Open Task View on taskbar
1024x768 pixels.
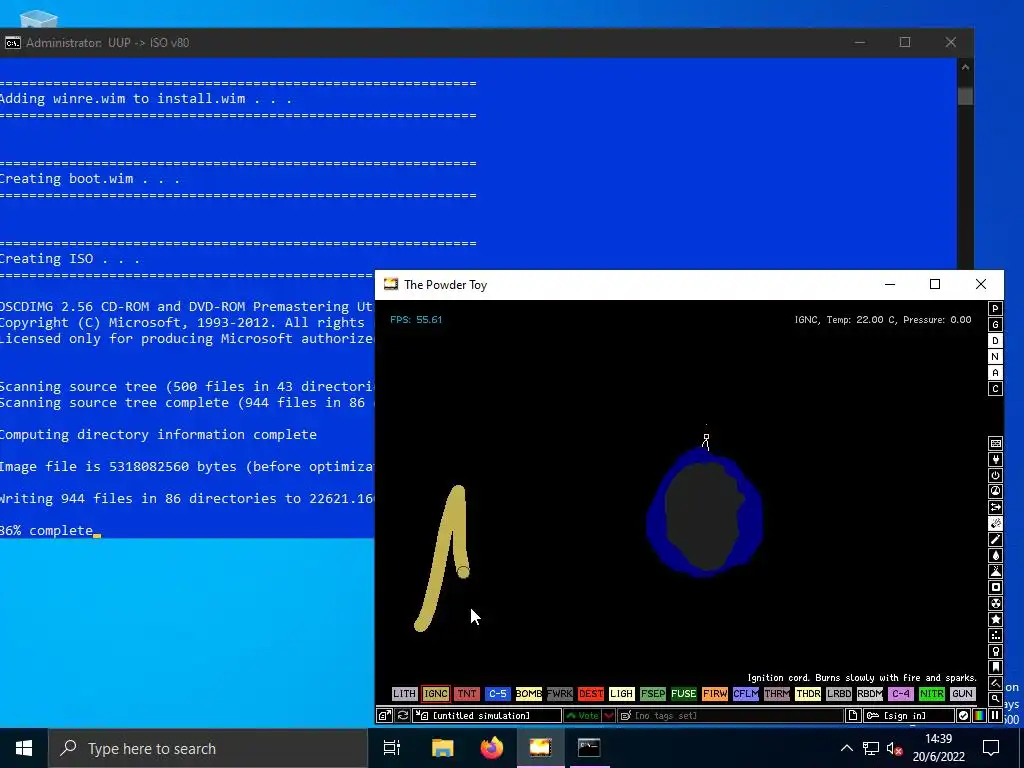[x=392, y=748]
